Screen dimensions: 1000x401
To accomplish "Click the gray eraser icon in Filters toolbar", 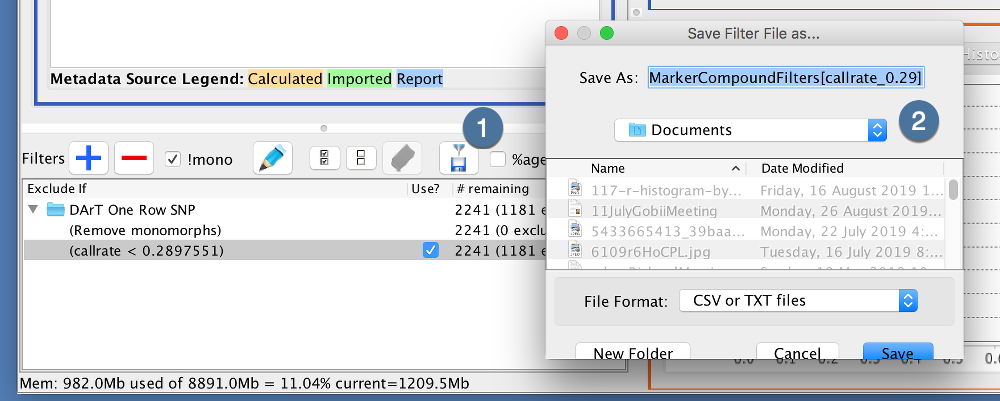I will (x=402, y=158).
